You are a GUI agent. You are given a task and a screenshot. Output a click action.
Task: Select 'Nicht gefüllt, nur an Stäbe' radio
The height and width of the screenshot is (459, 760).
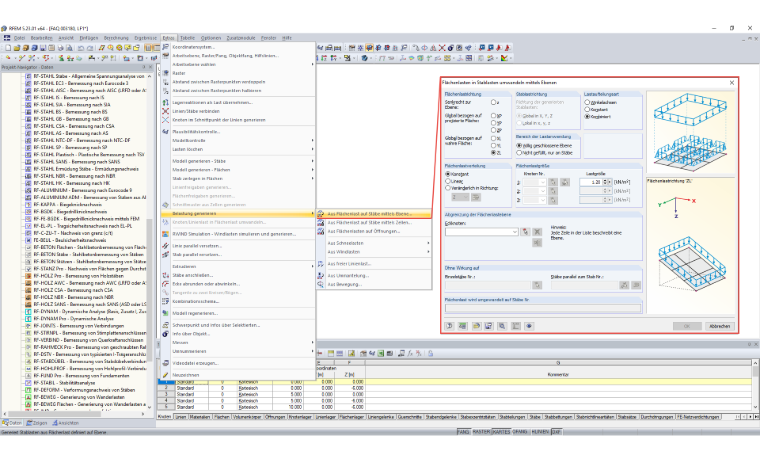point(519,153)
